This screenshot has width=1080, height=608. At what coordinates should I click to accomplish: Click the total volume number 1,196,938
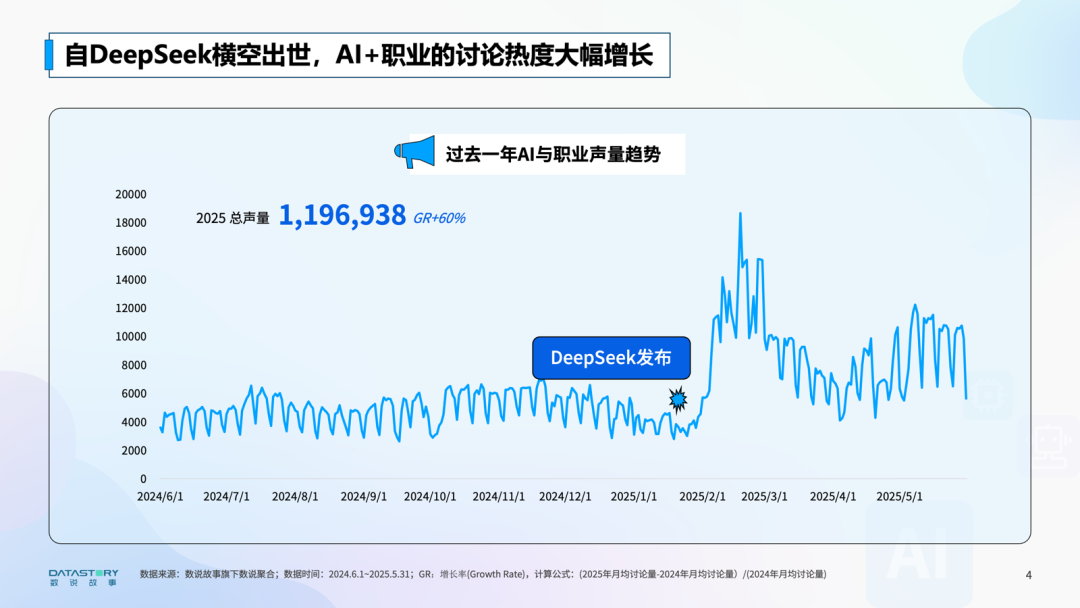342,215
